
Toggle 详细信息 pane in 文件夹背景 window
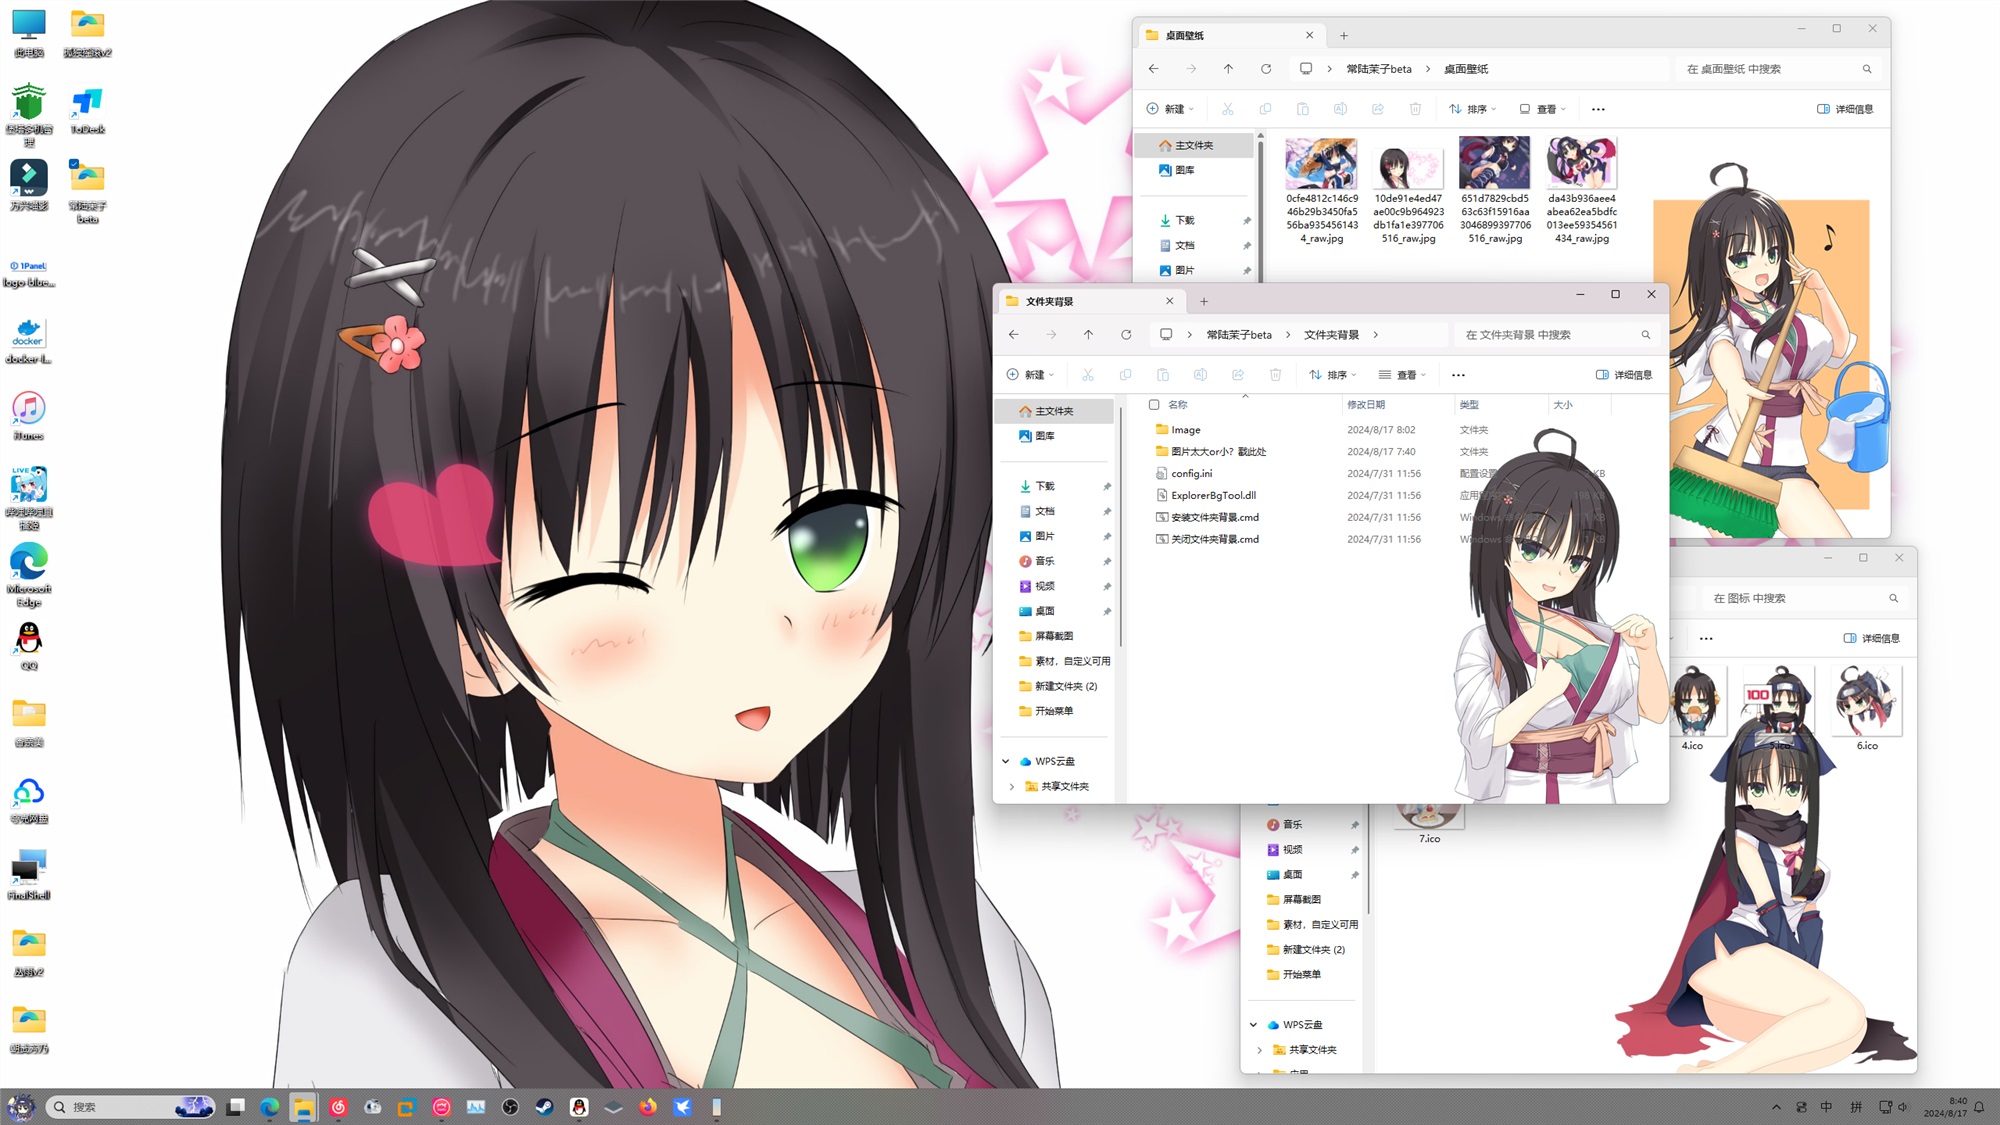click(1624, 375)
